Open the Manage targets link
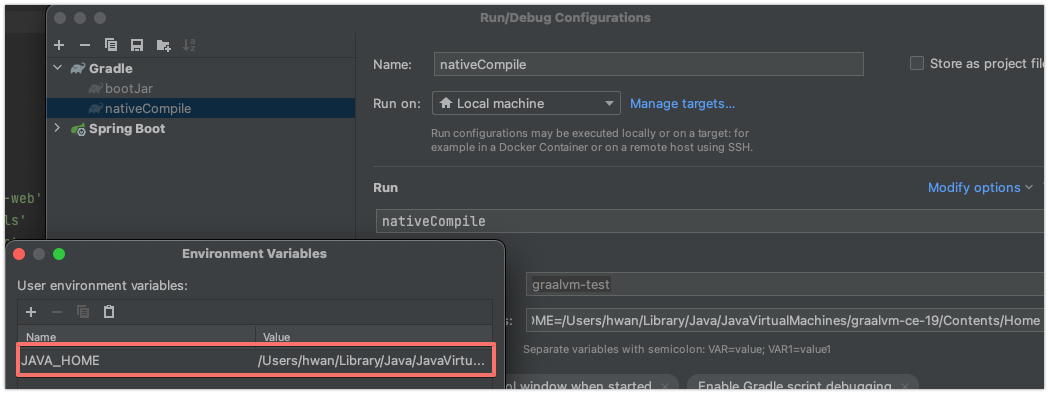 point(682,104)
